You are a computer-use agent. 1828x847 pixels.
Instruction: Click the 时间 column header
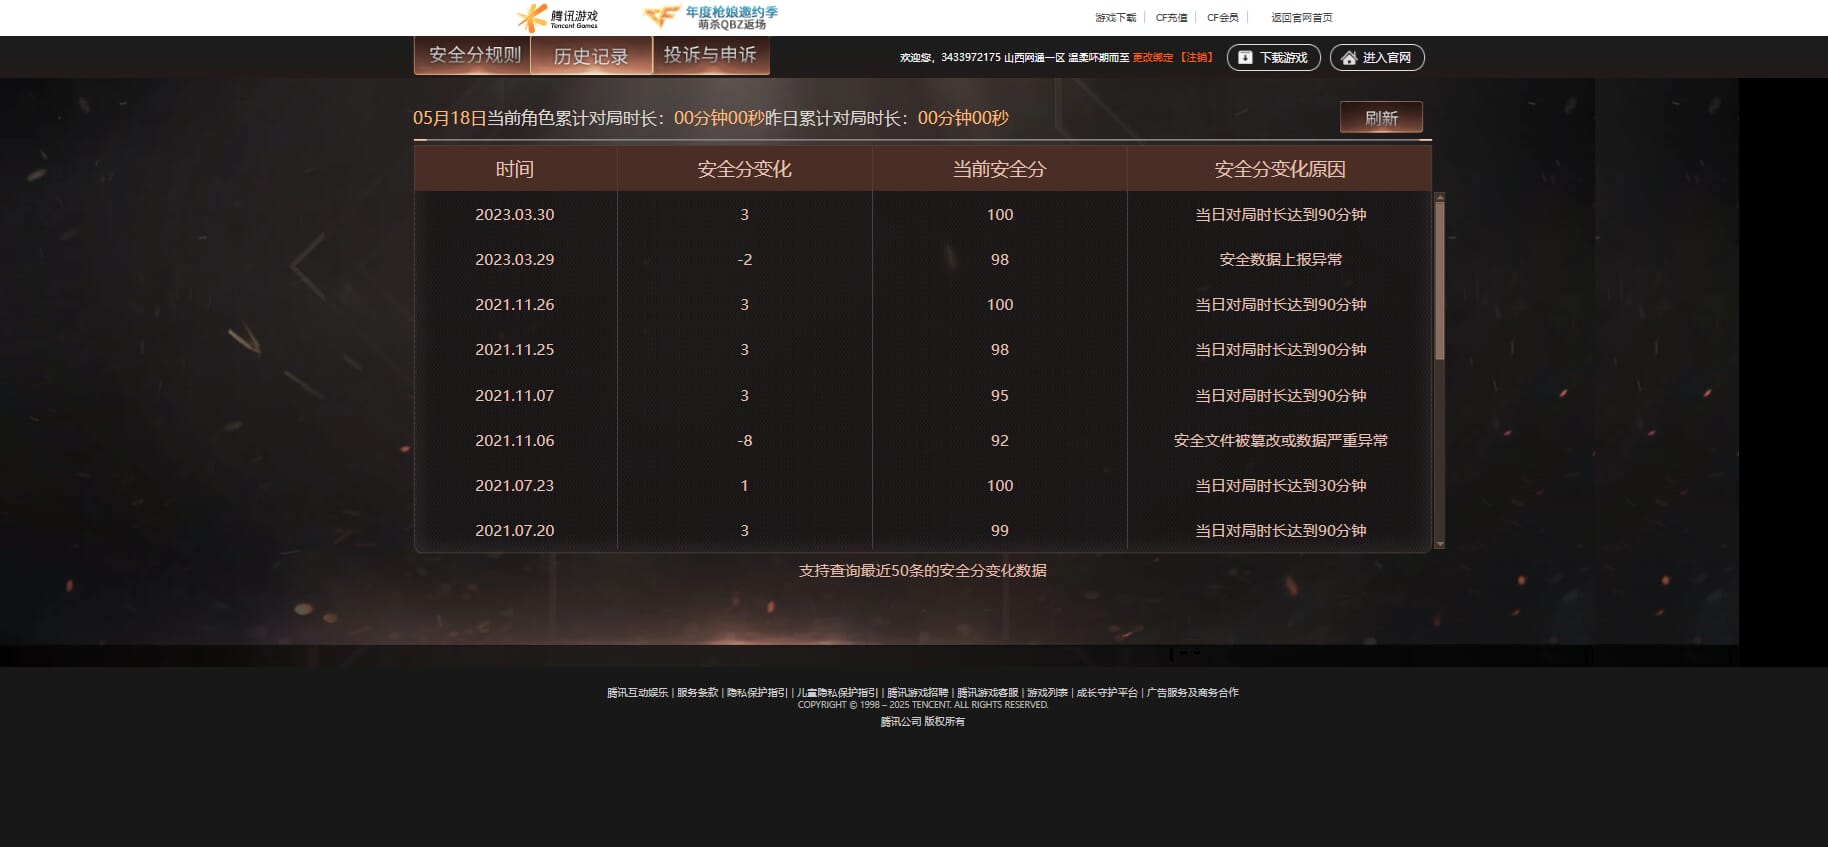(x=515, y=169)
